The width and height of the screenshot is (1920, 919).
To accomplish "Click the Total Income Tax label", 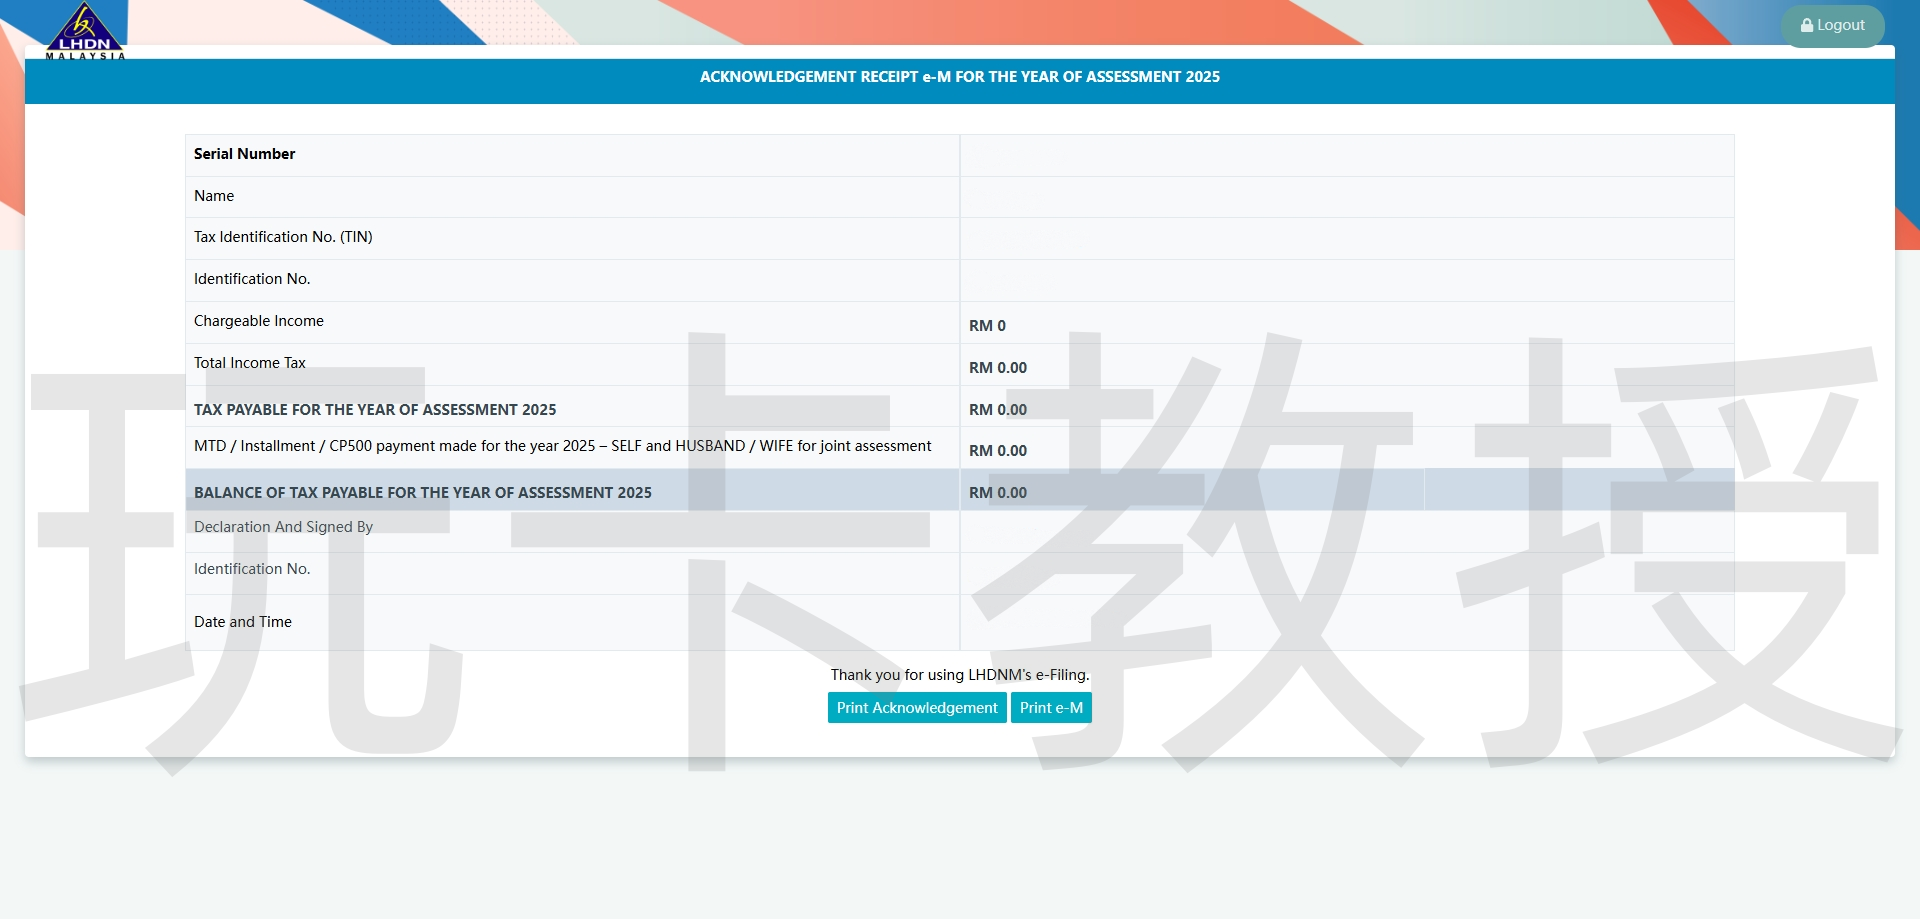I will point(250,363).
